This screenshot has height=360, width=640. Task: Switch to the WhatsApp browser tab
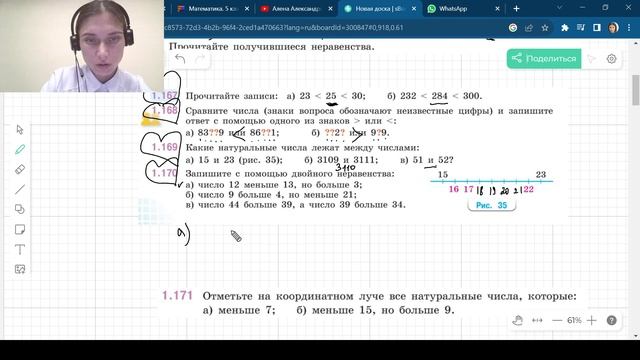tap(453, 9)
